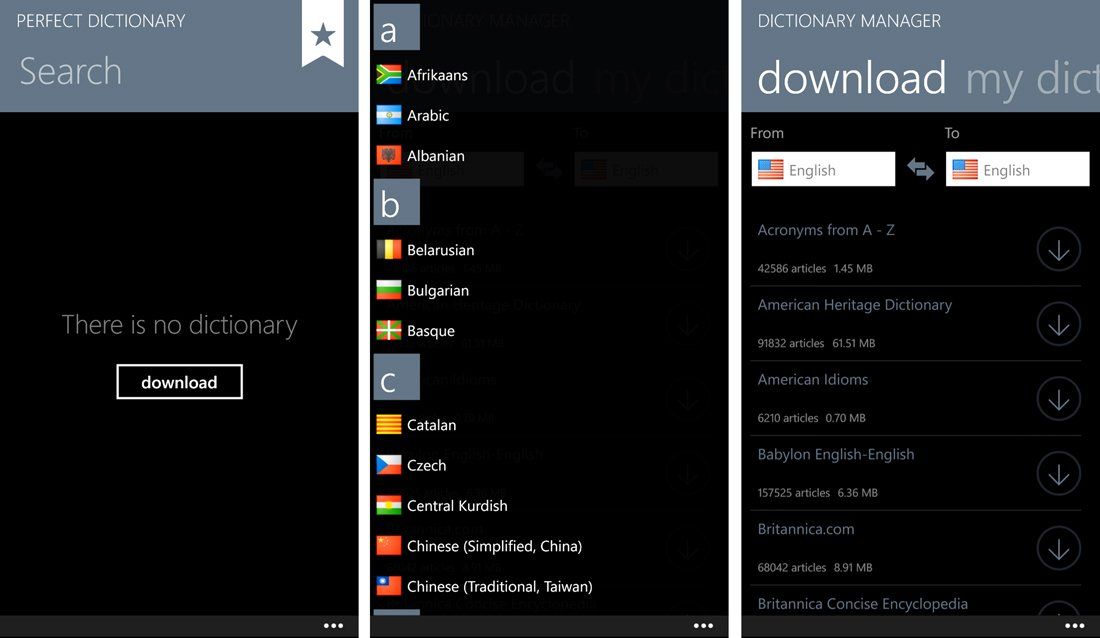Select the 'download' pivot header

(851, 79)
